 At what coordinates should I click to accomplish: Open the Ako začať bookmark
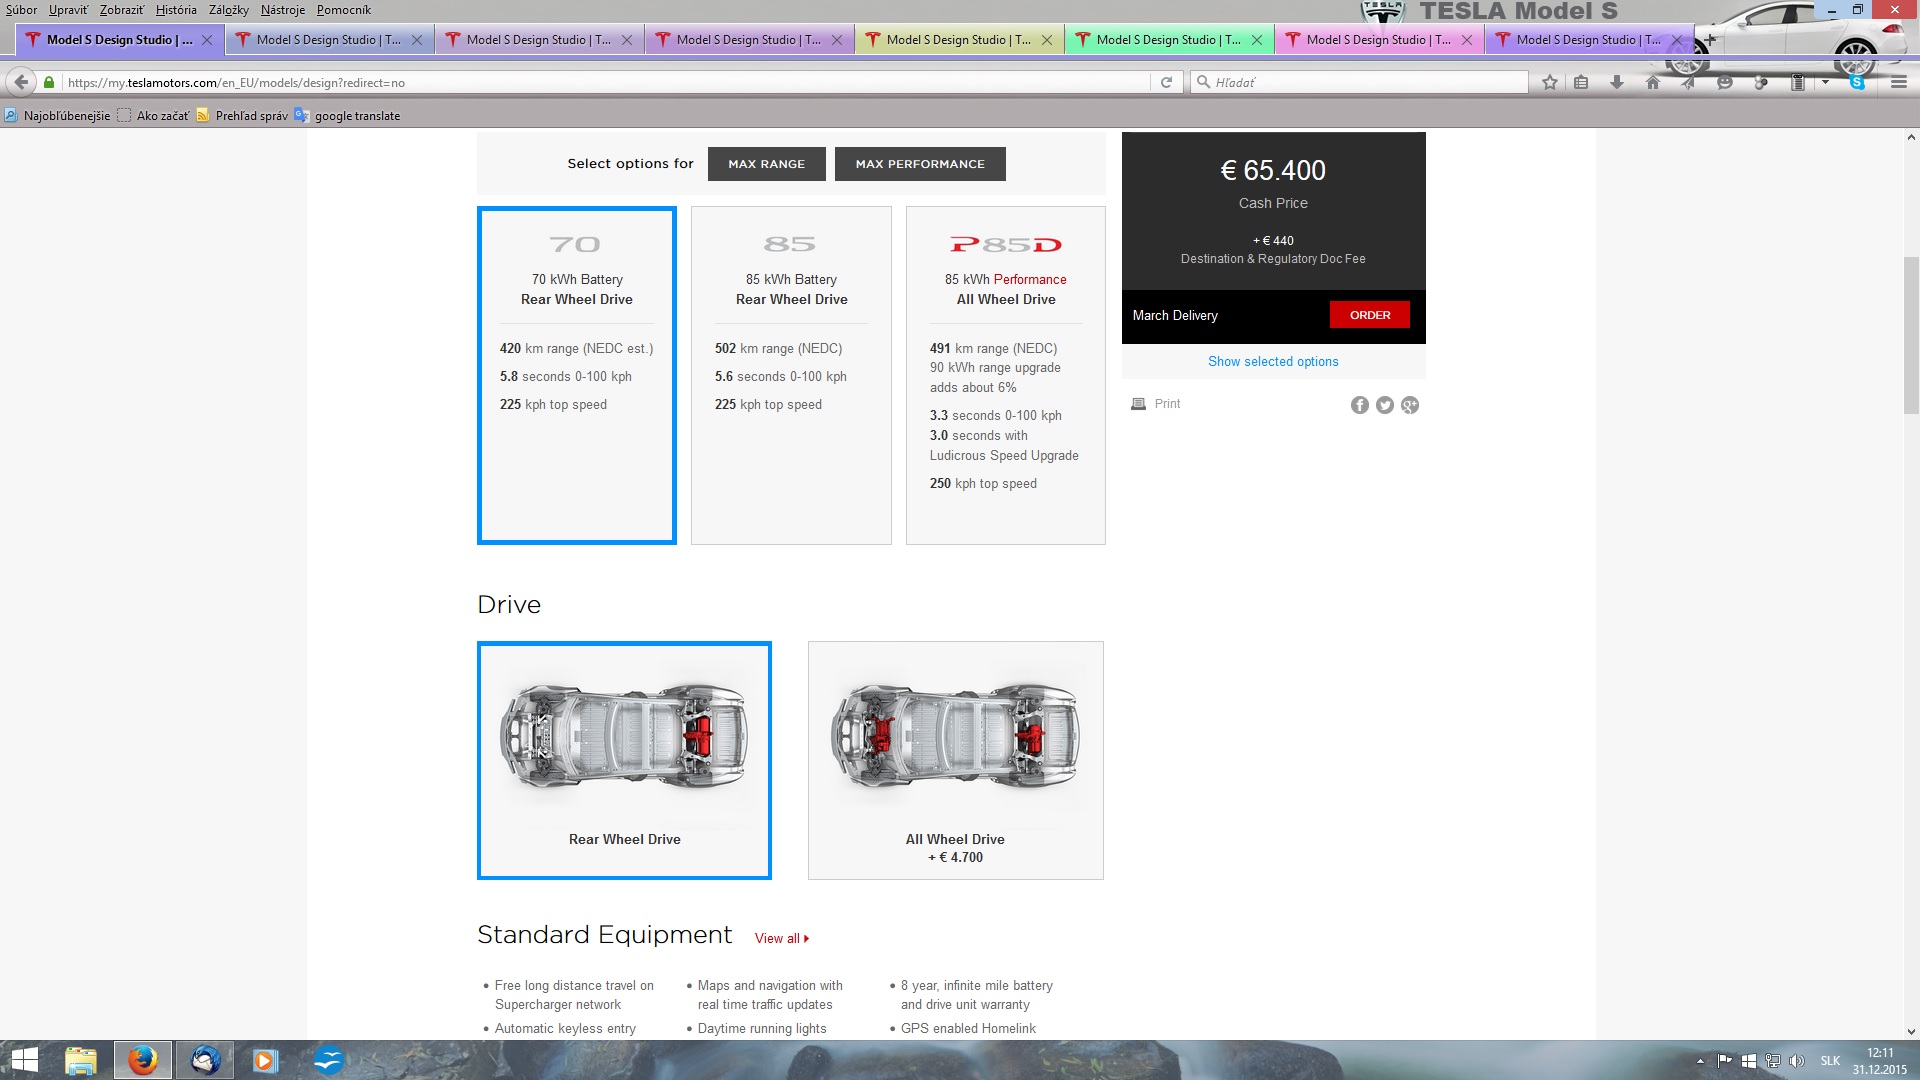coord(153,116)
